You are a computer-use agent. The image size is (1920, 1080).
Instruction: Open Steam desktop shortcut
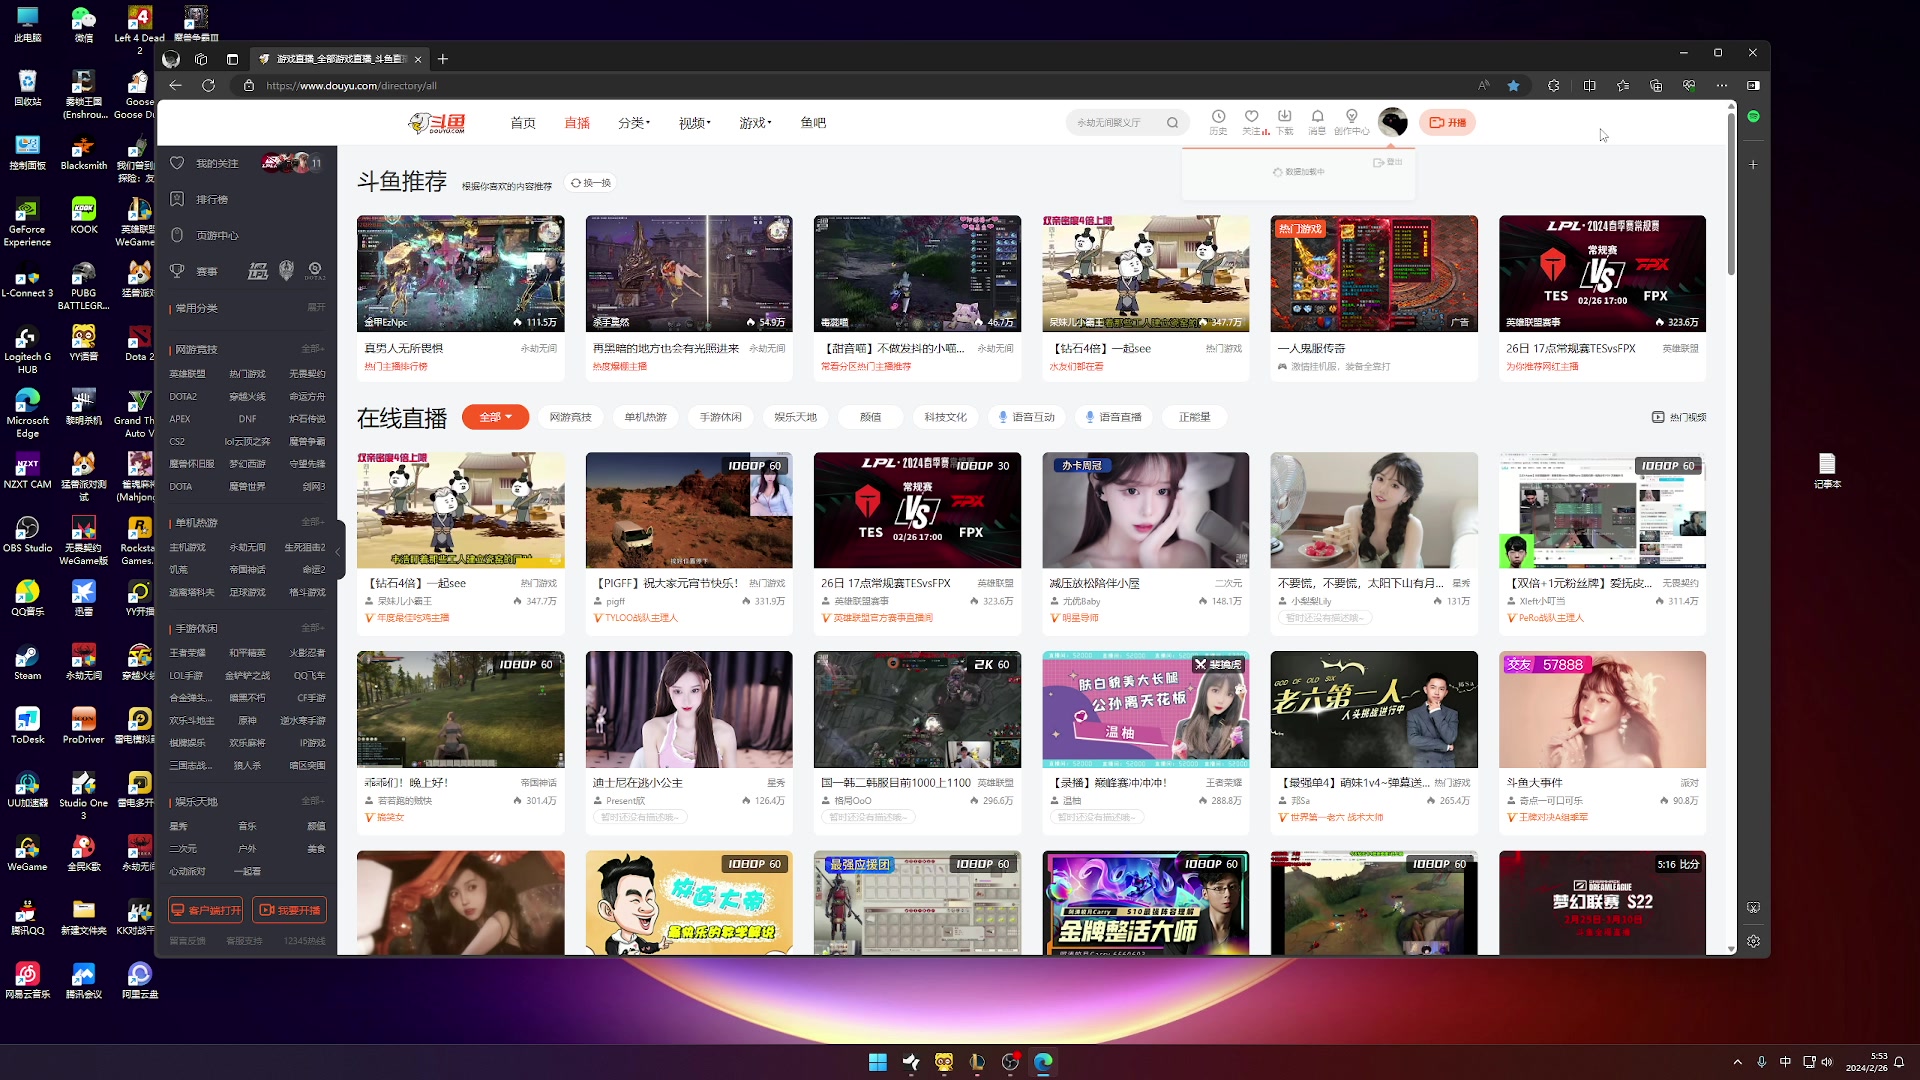27,662
